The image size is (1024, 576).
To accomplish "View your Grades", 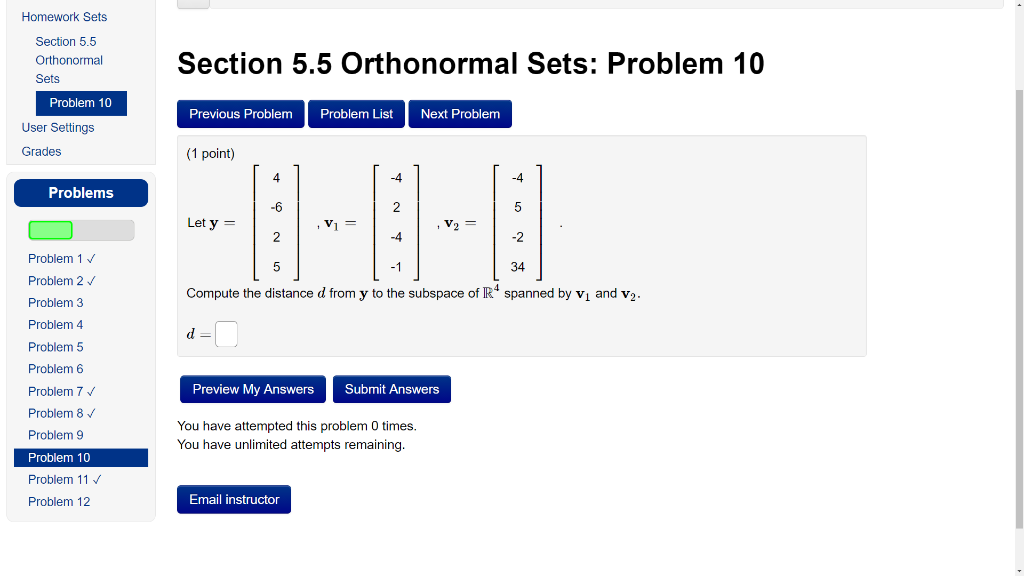I will pos(41,151).
